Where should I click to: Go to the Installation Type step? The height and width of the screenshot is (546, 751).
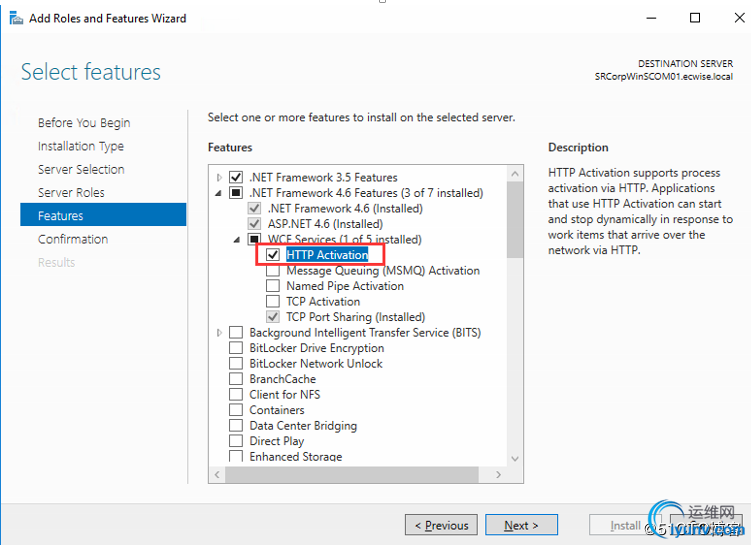pyautogui.click(x=80, y=146)
